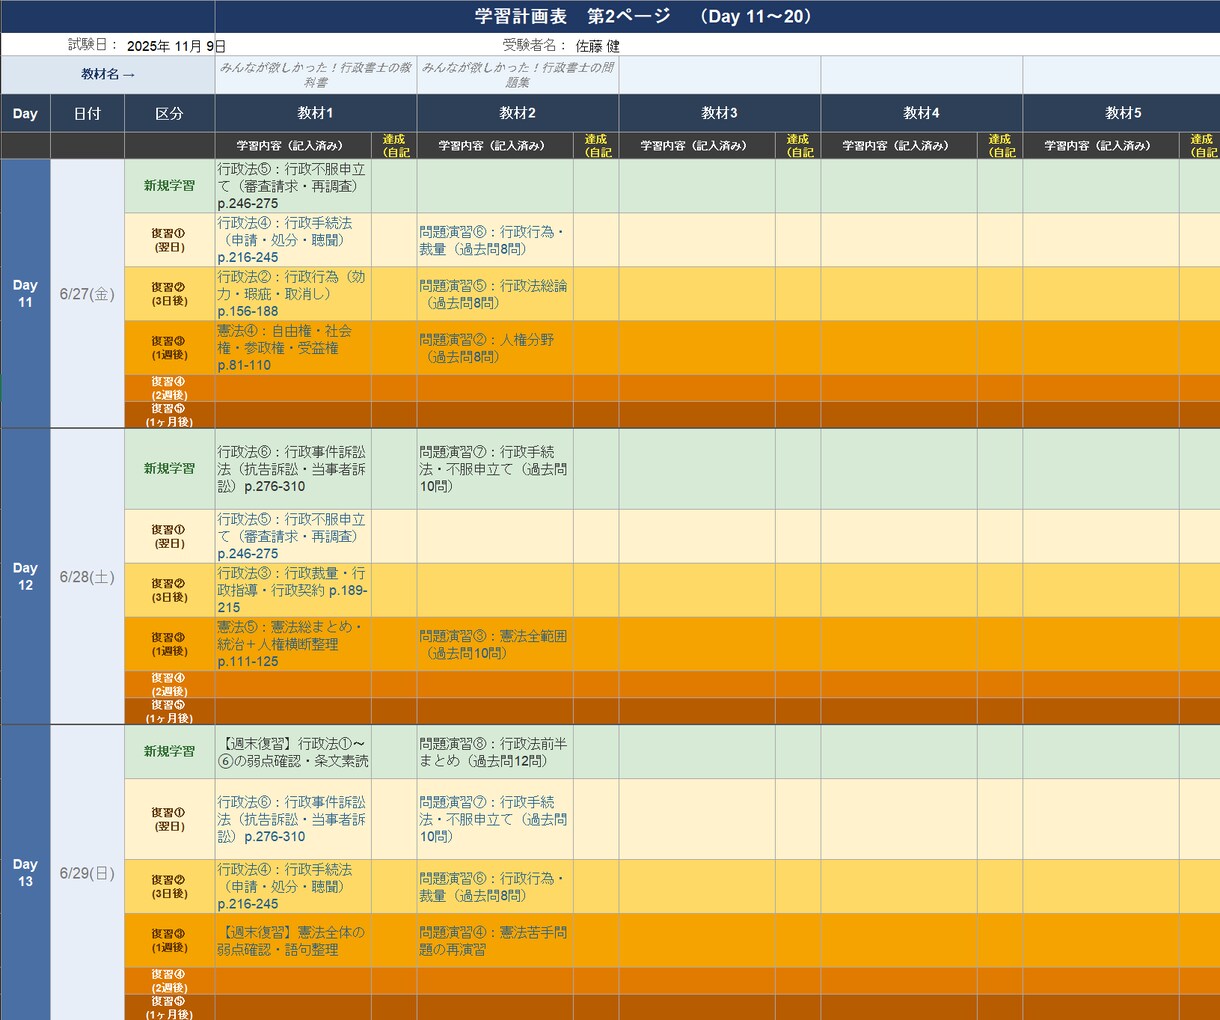This screenshot has width=1220, height=1020.
Task: Click "学習内容（記入済み）" subheader under 教材3
Action: coord(698,146)
